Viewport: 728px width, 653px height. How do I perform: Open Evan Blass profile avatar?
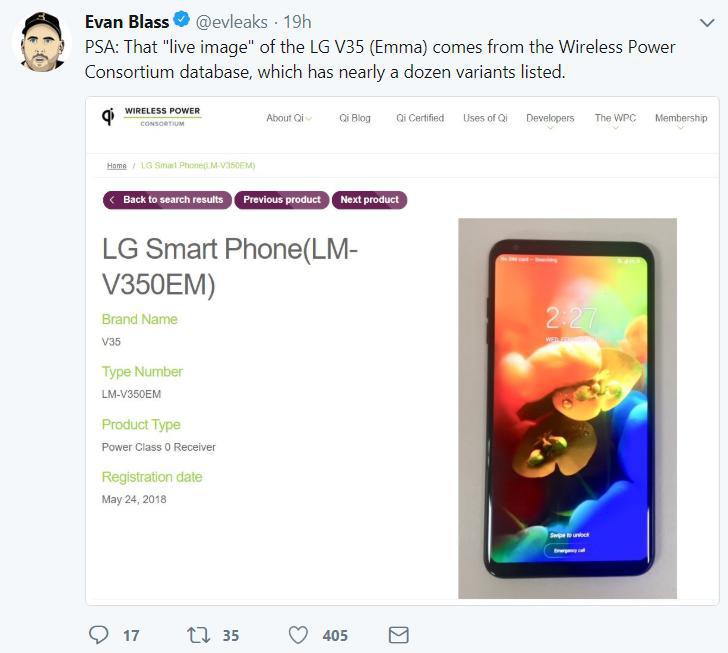[42, 42]
